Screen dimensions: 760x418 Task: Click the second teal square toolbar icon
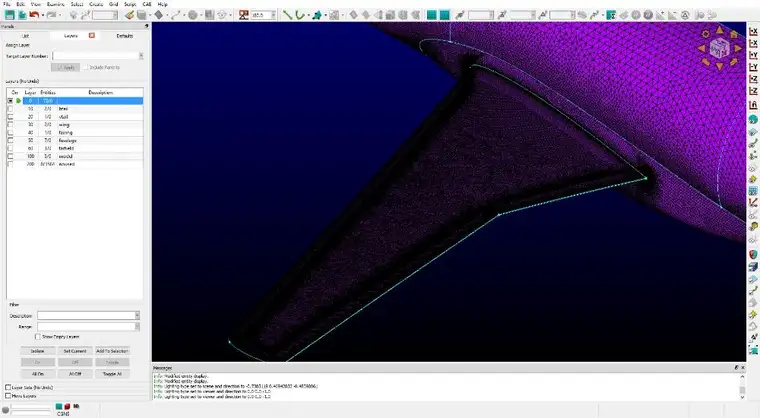click(444, 15)
